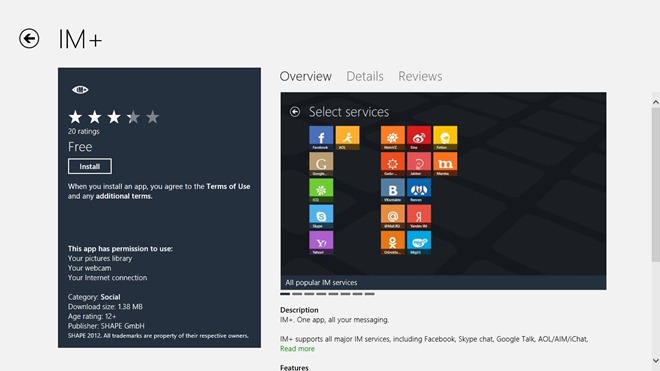Click the Google Talk tile in the preview

click(x=321, y=164)
